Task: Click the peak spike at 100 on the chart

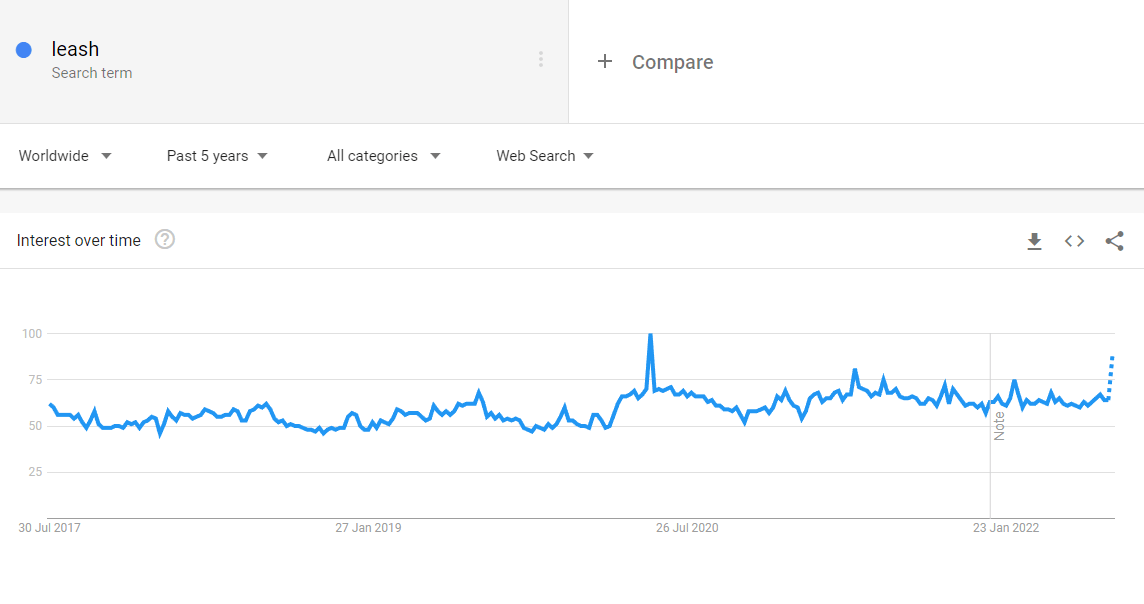Action: click(x=650, y=335)
